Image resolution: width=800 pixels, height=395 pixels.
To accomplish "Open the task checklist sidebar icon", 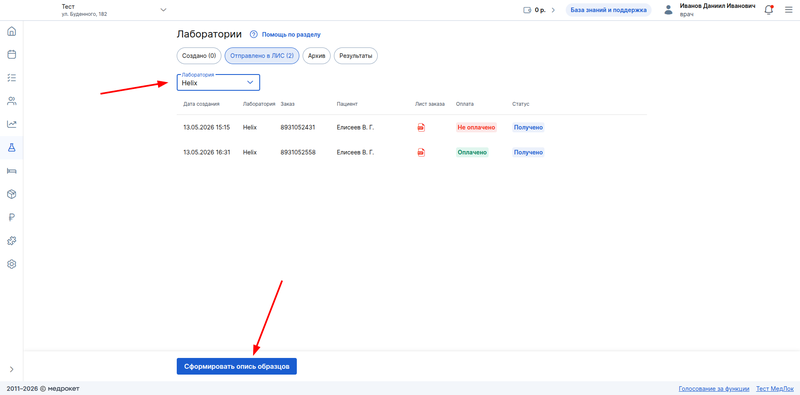I will click(11, 78).
